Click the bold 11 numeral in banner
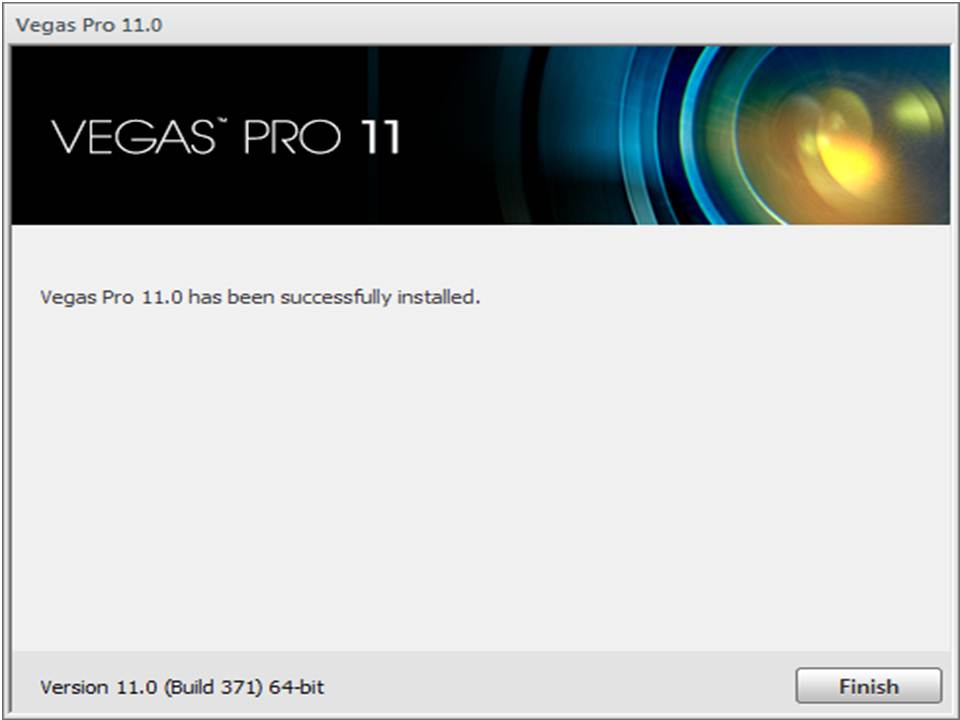Image resolution: width=960 pixels, height=720 pixels. point(380,137)
